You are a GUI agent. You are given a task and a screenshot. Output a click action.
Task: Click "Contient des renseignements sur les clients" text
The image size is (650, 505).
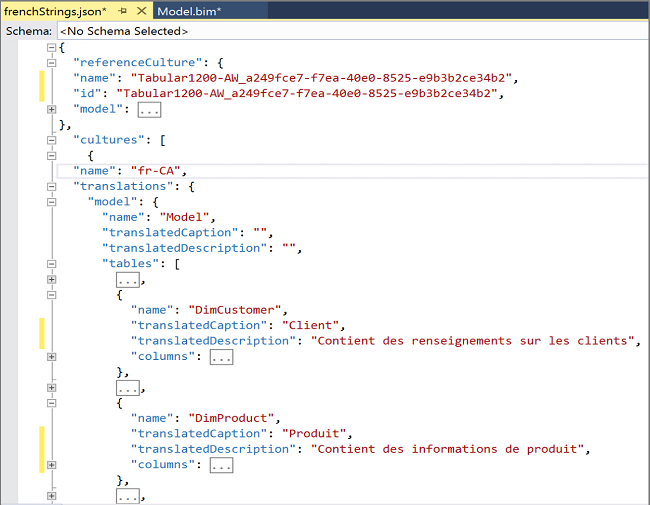473,341
